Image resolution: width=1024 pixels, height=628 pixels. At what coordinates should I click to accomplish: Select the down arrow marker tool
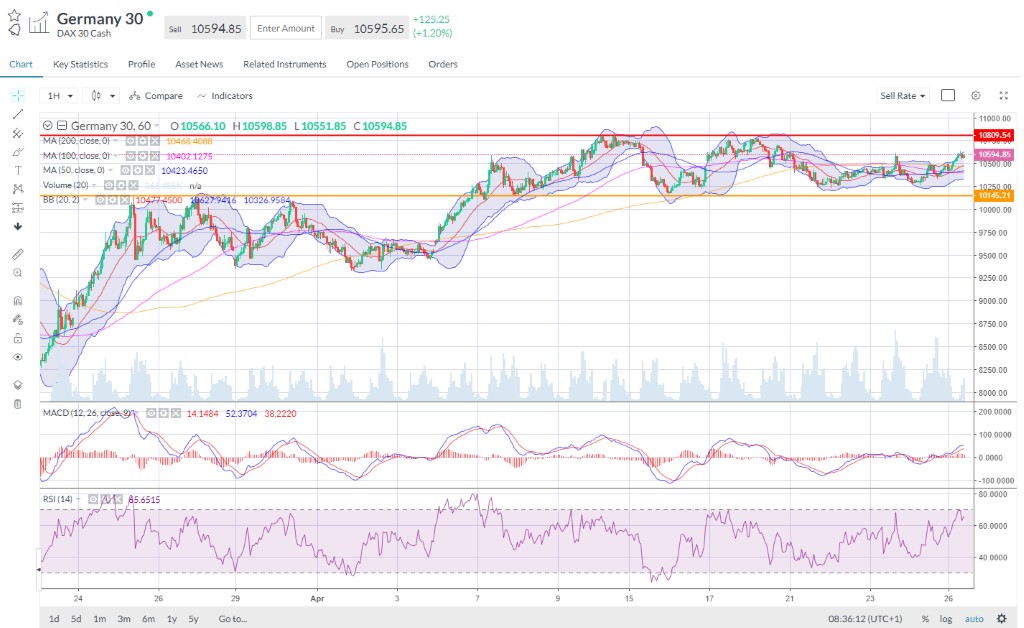[18, 227]
